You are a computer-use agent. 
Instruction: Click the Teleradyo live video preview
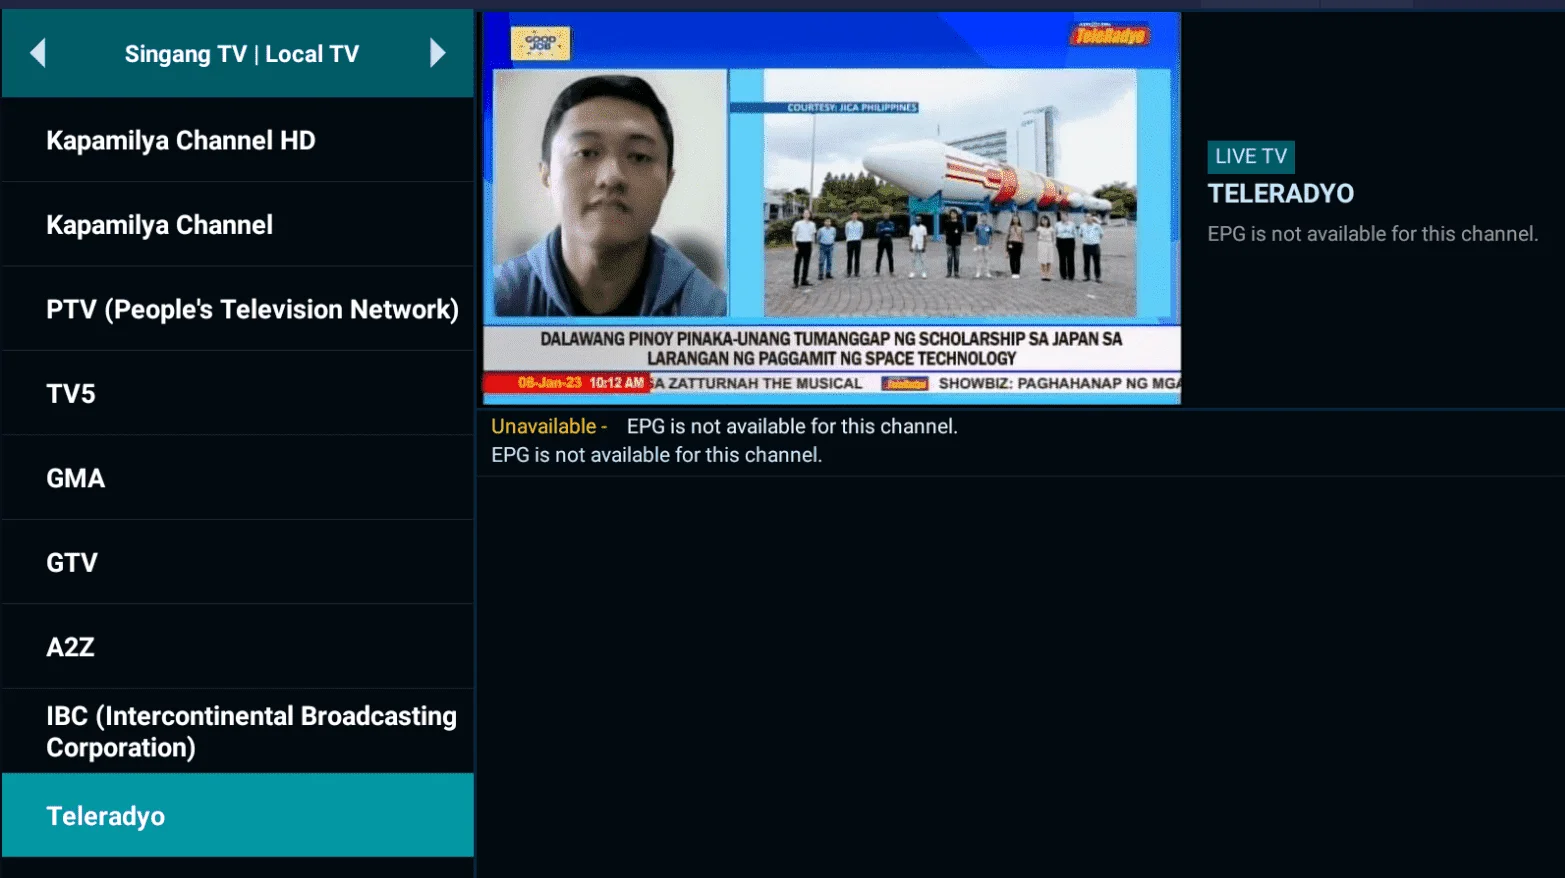pos(832,208)
